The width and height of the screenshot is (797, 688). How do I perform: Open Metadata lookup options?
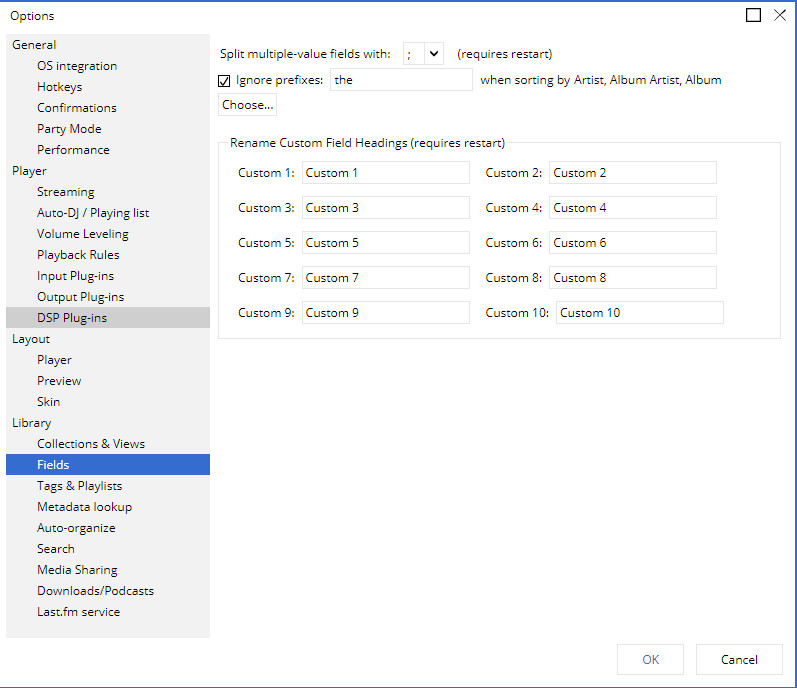(x=84, y=507)
